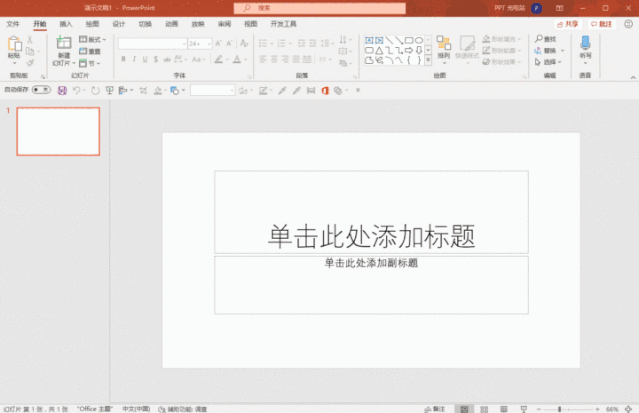Start Slide Show from status bar icon
Image resolution: width=639 pixels, height=413 pixels.
[x=524, y=409]
